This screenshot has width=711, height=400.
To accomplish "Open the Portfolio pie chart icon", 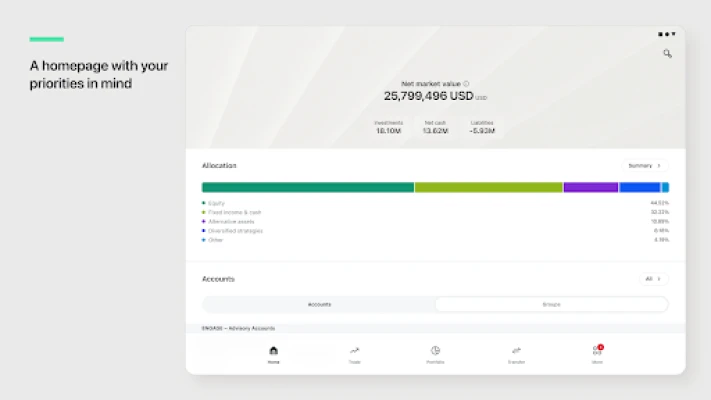I will point(435,352).
